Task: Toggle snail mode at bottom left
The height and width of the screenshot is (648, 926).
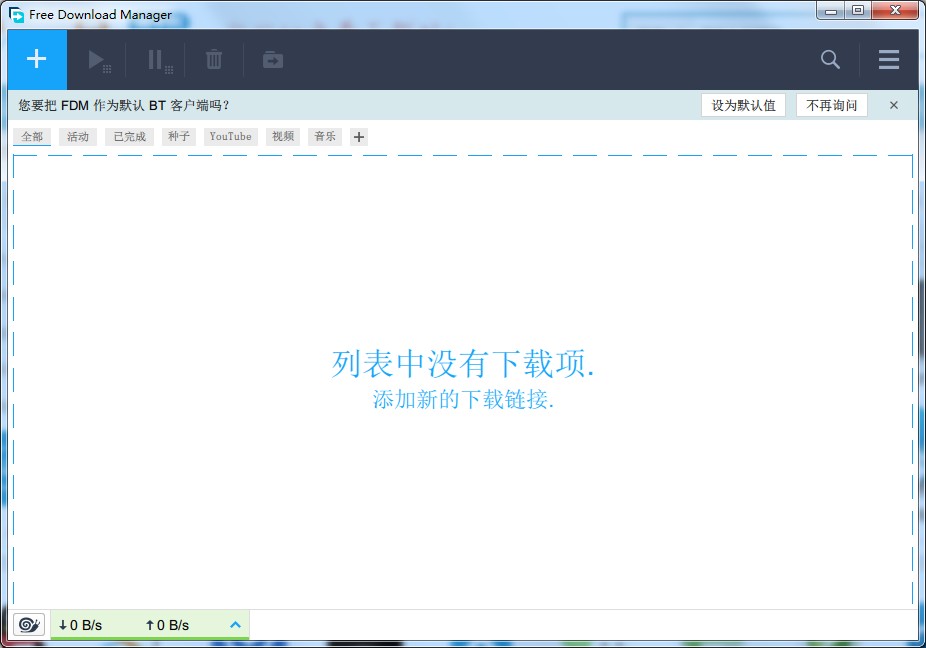Action: tap(30, 625)
